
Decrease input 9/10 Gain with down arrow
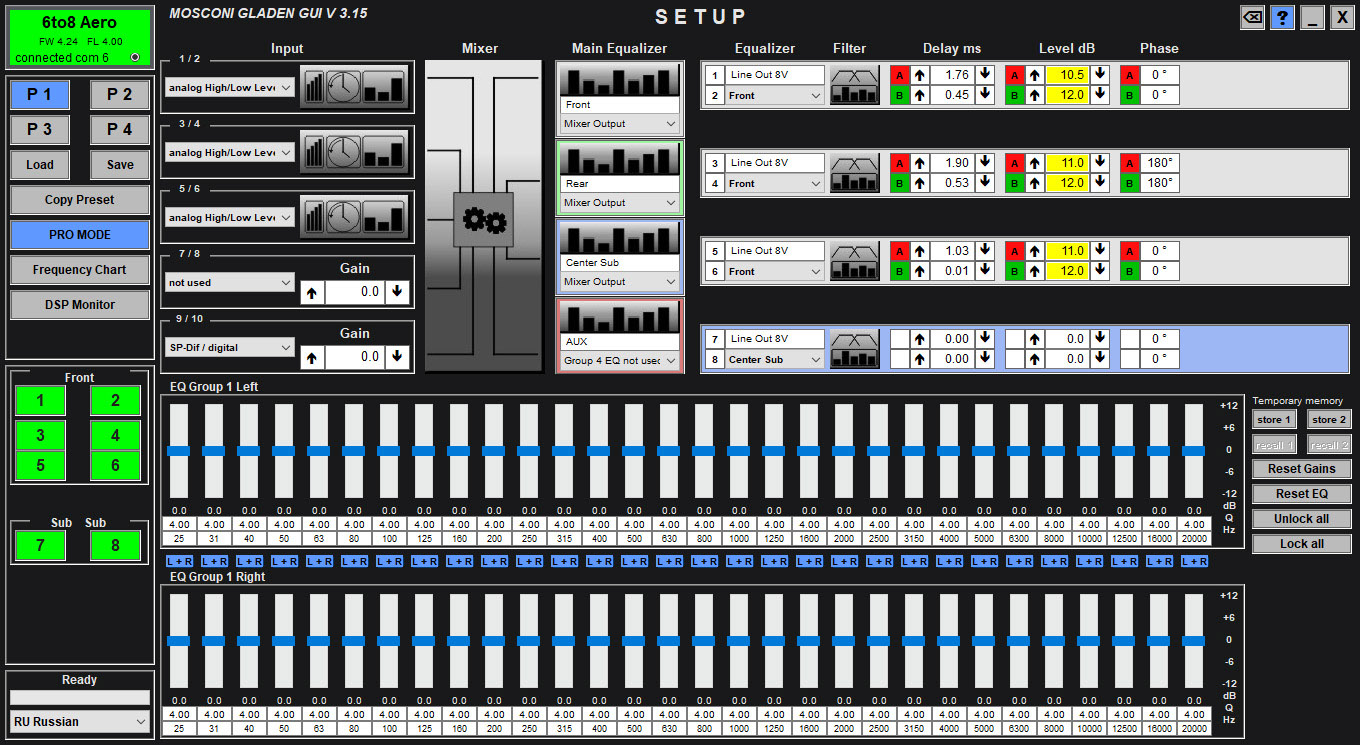click(x=397, y=356)
